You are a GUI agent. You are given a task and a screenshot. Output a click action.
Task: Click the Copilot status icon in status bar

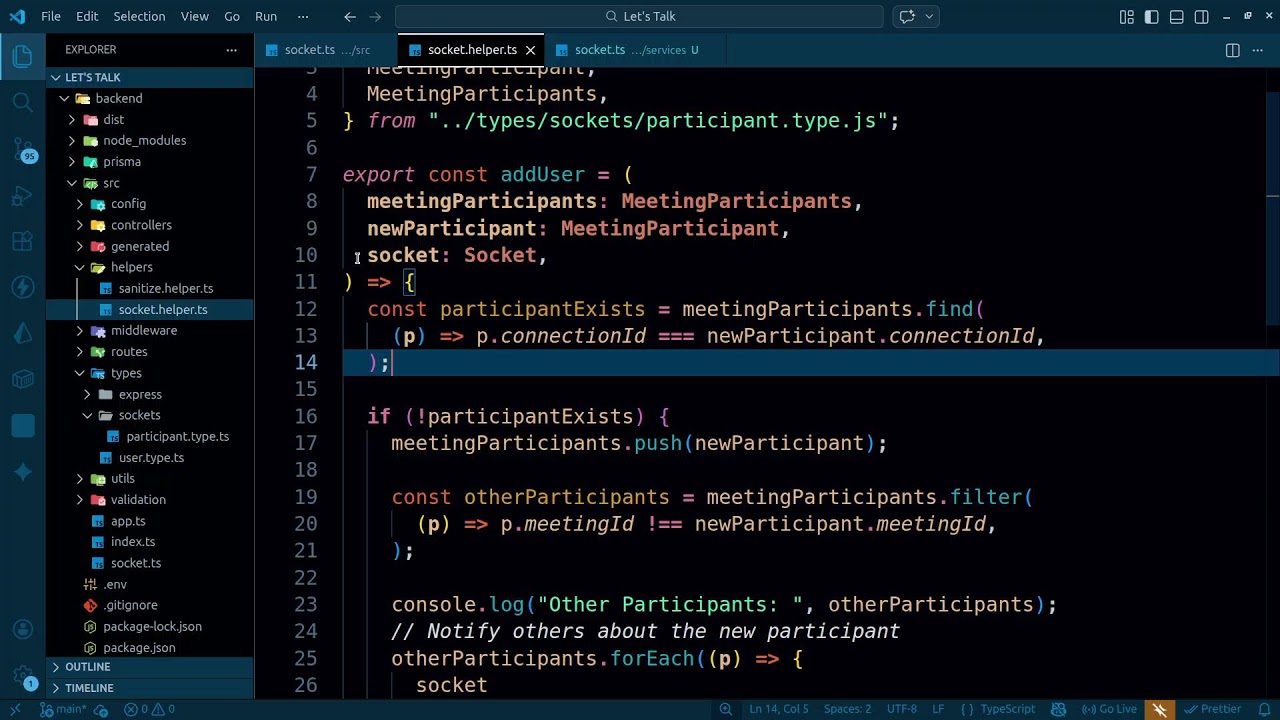(x=1058, y=709)
